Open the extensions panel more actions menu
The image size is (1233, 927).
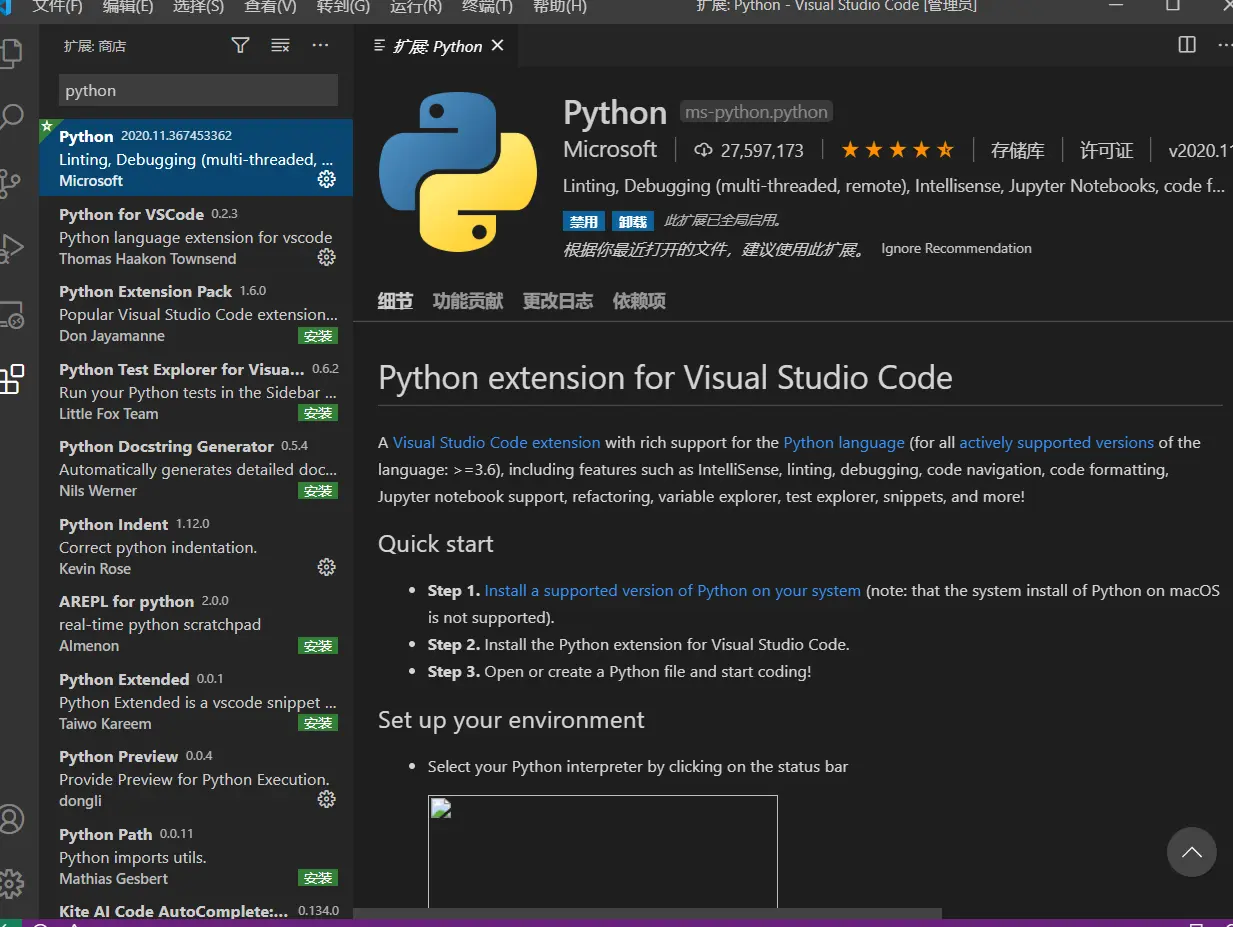320,46
